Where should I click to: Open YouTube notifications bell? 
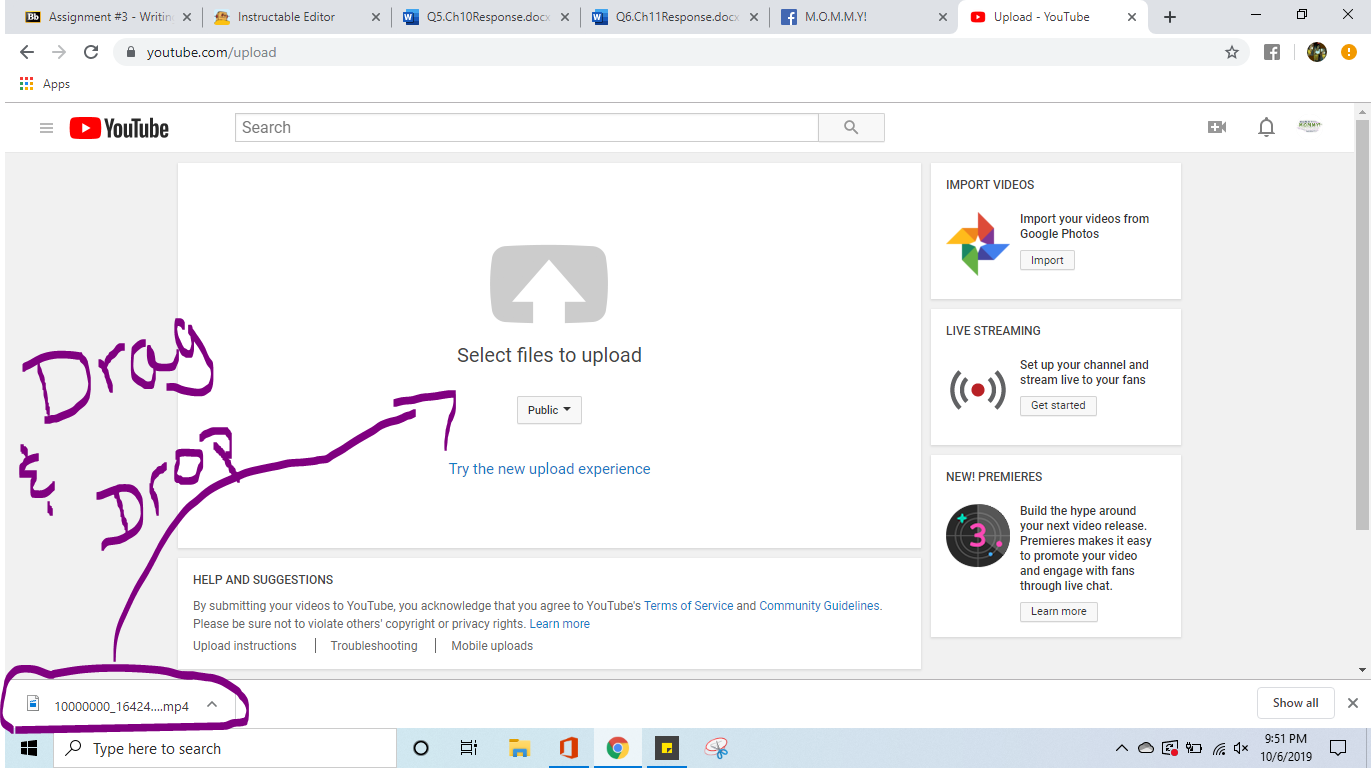(x=1266, y=127)
